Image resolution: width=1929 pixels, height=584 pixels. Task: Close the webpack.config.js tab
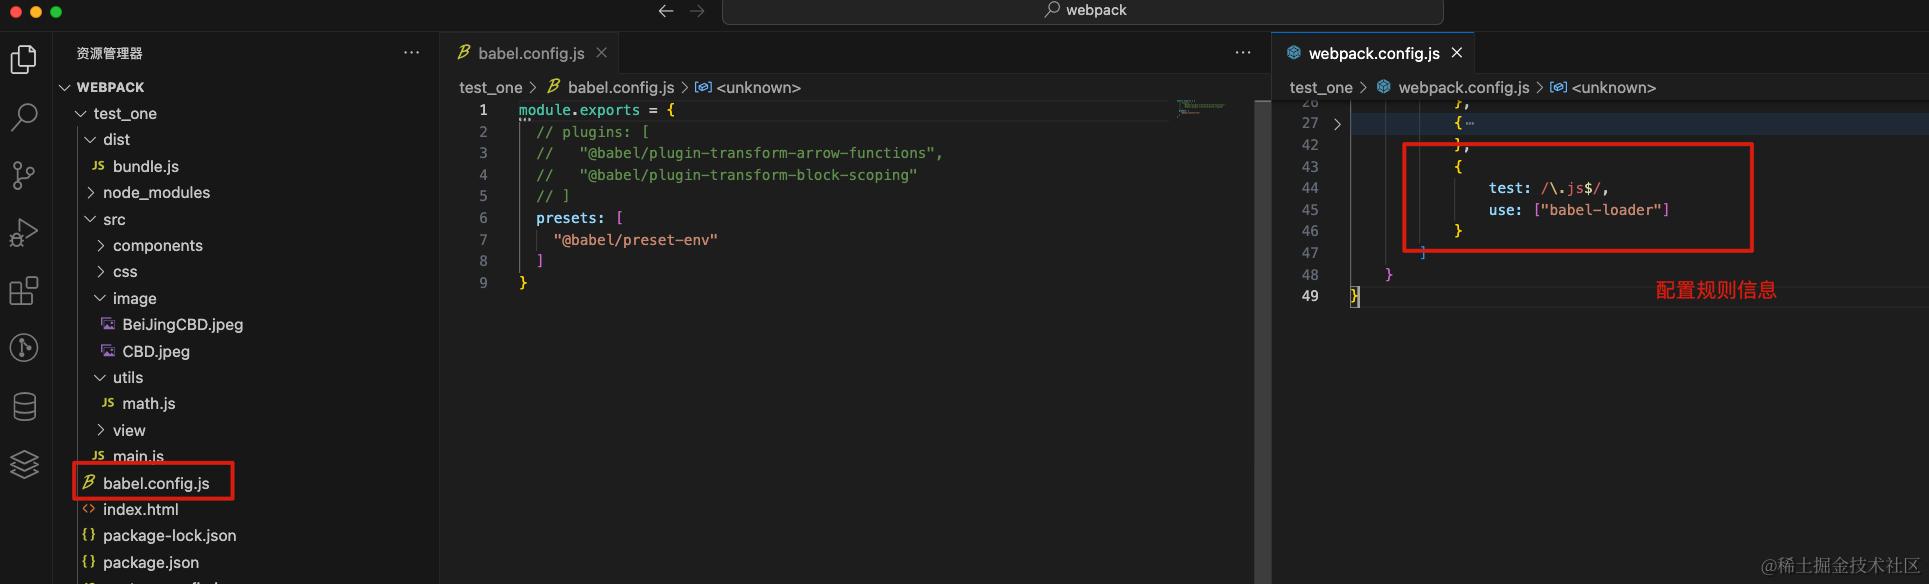(x=1457, y=53)
